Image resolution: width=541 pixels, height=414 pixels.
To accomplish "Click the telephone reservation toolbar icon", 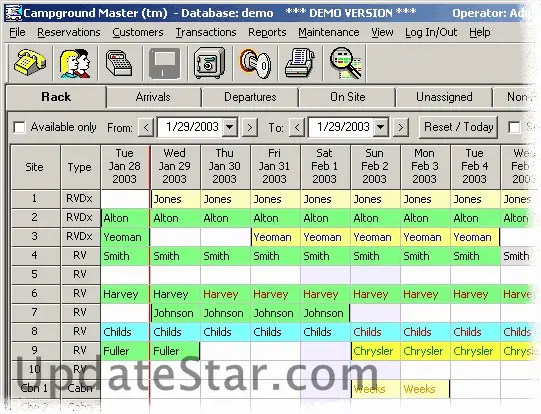I will [29, 63].
